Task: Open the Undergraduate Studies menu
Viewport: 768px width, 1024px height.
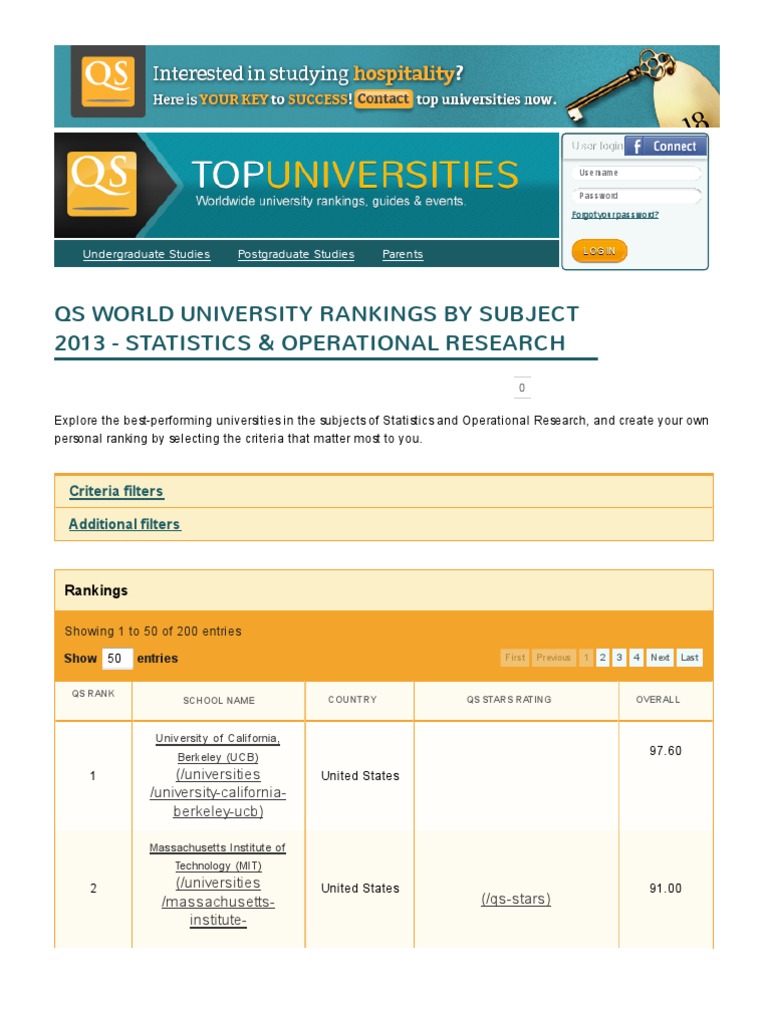Action: (146, 254)
